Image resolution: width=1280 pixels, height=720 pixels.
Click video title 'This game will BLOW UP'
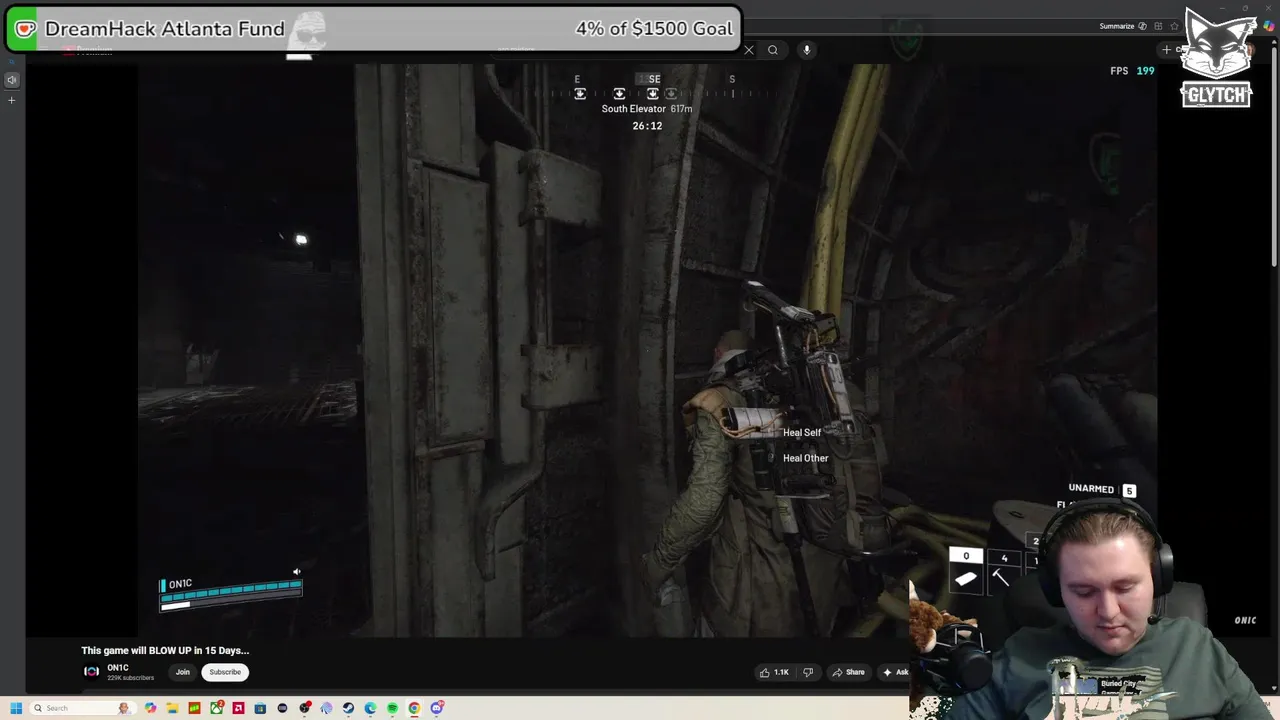coord(165,650)
